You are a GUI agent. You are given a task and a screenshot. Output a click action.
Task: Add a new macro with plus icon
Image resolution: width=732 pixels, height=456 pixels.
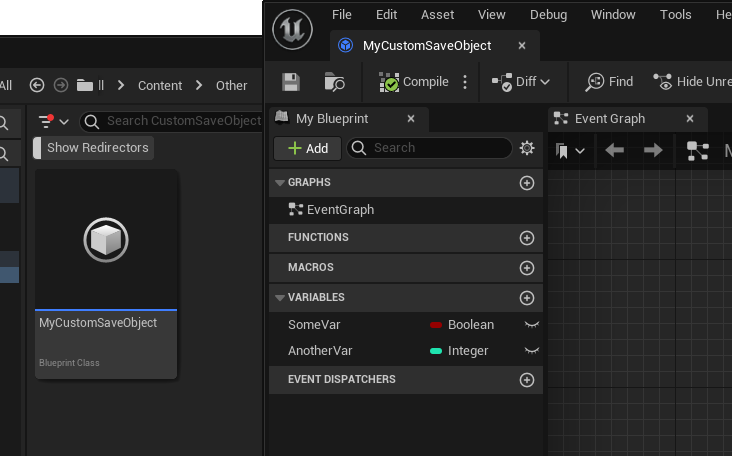(x=527, y=268)
